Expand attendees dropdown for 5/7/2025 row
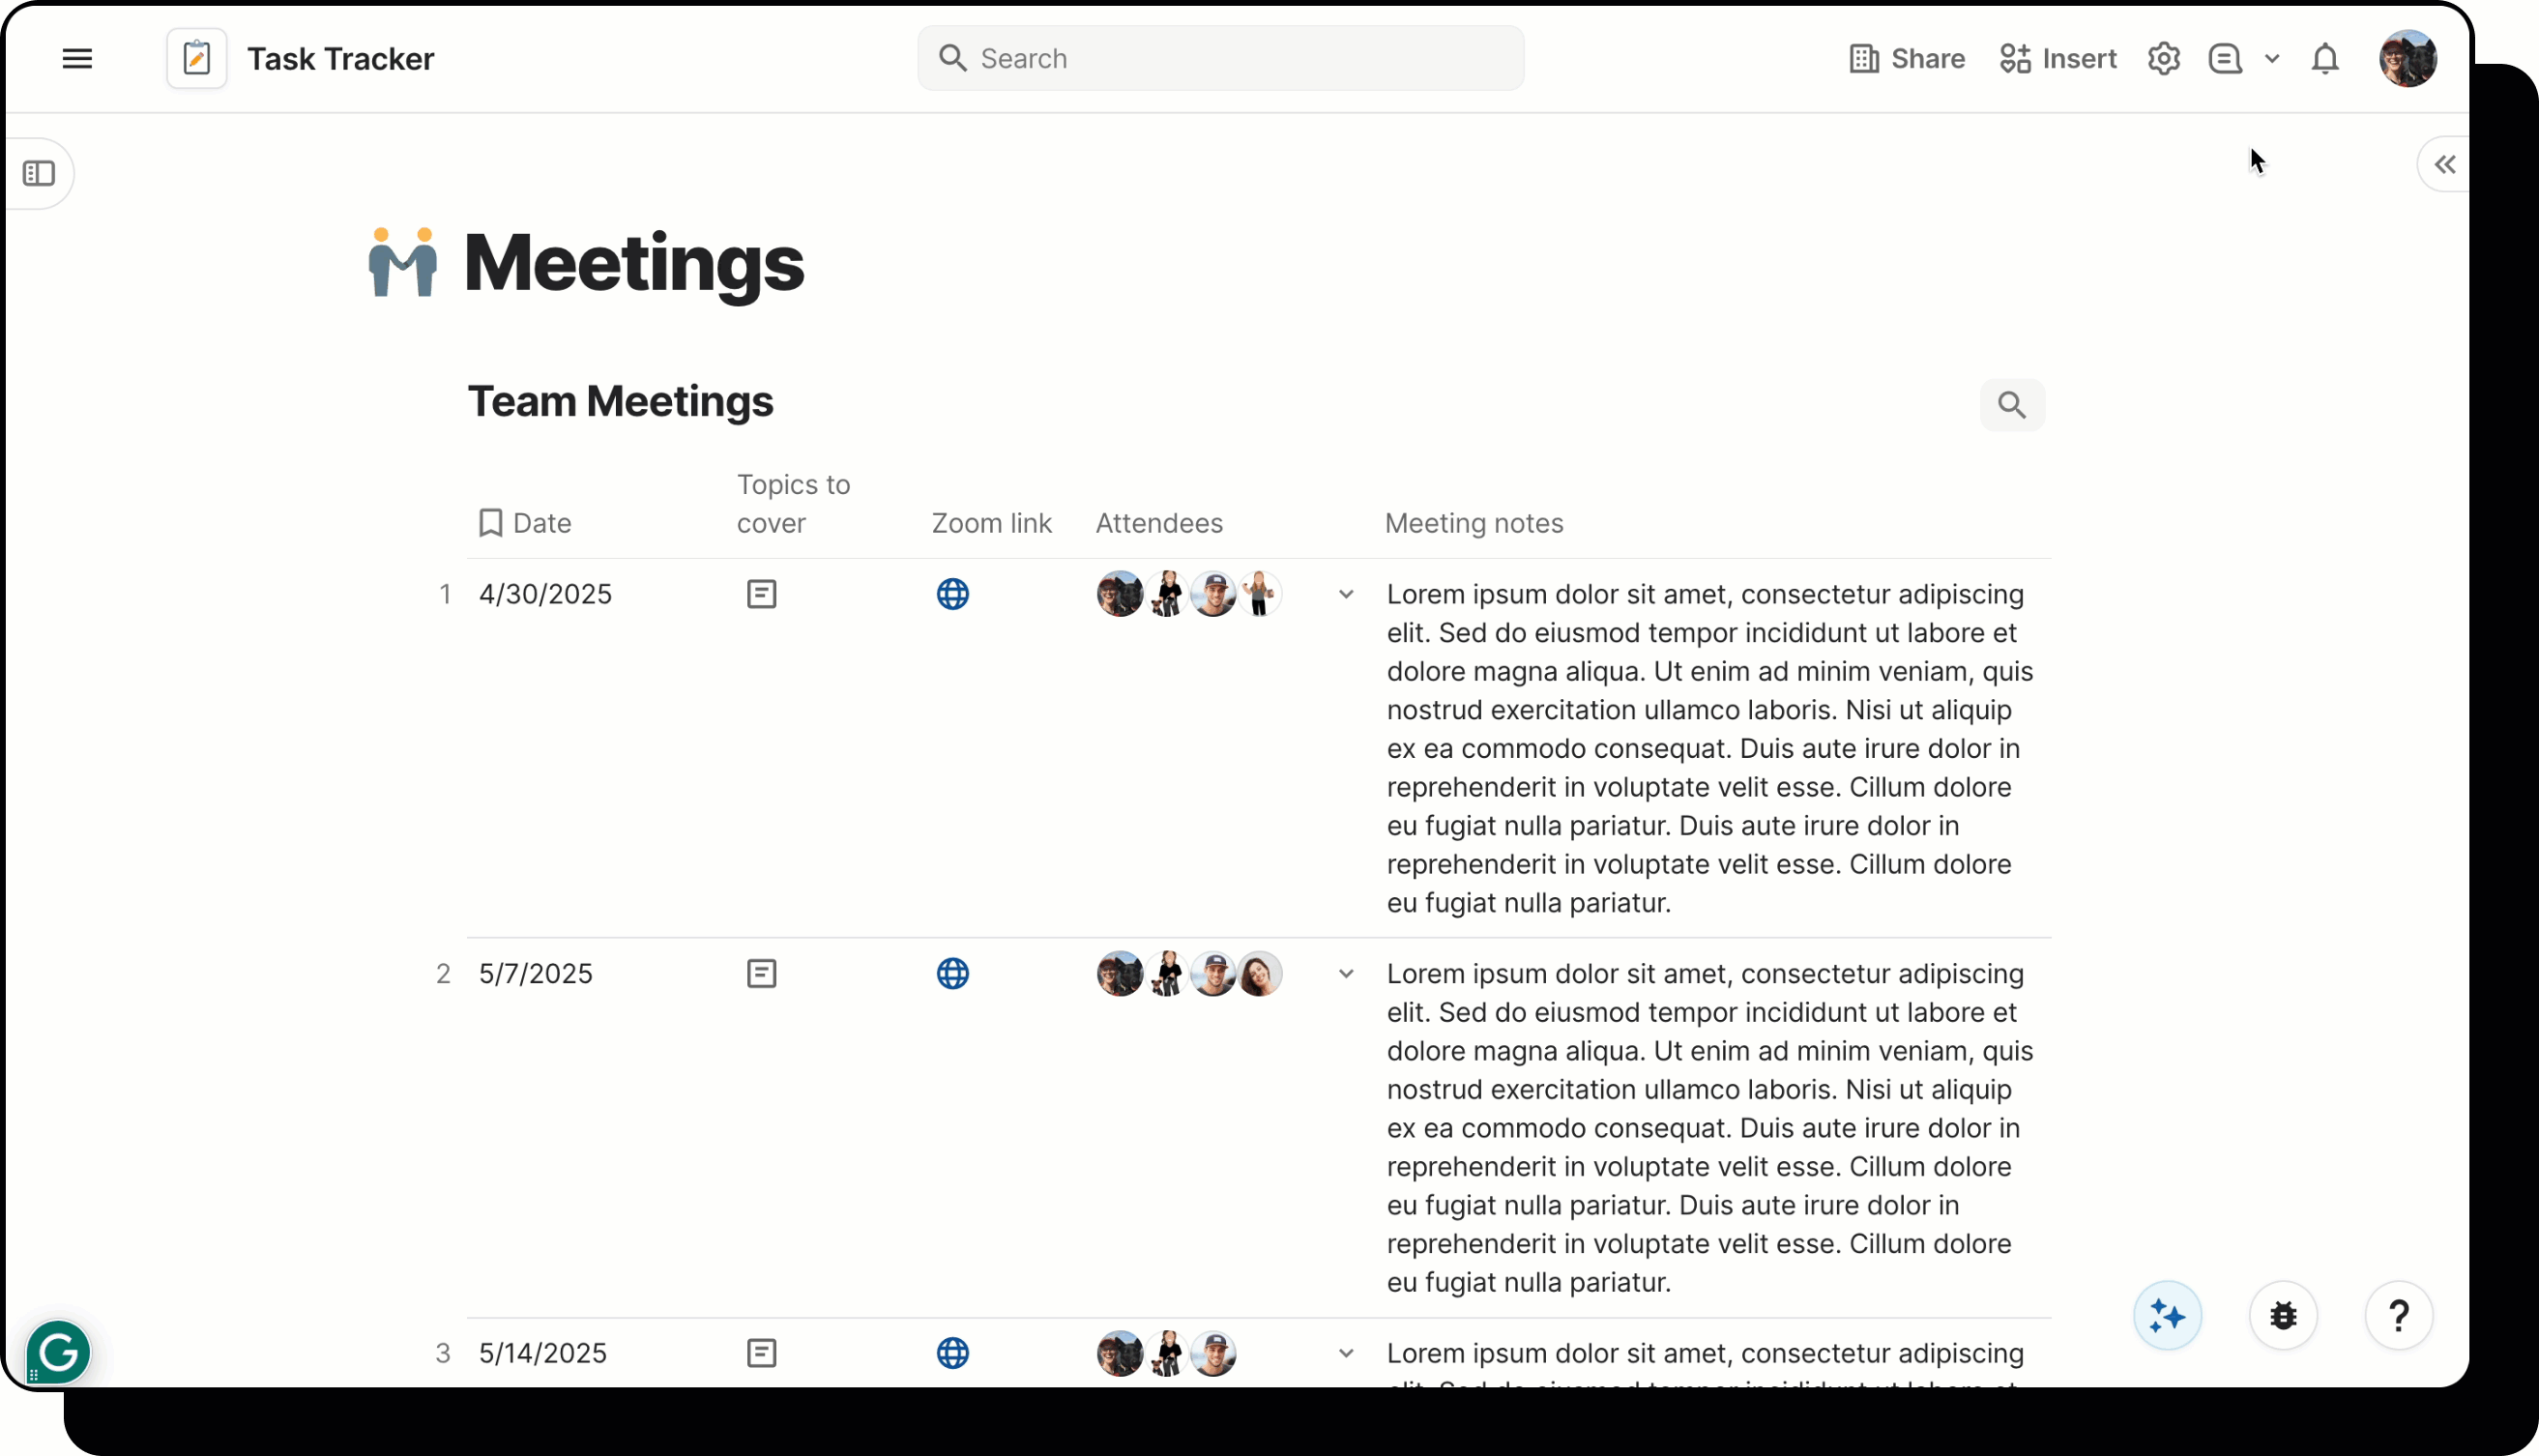2539x1456 pixels. (x=1346, y=973)
